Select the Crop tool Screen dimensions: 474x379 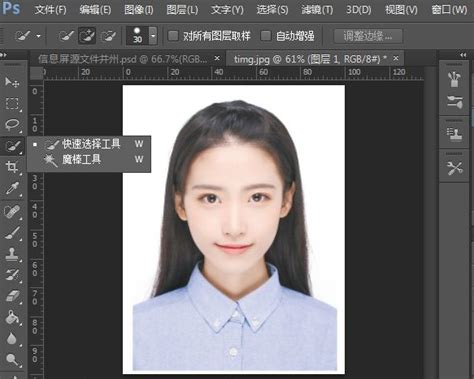tap(12, 167)
